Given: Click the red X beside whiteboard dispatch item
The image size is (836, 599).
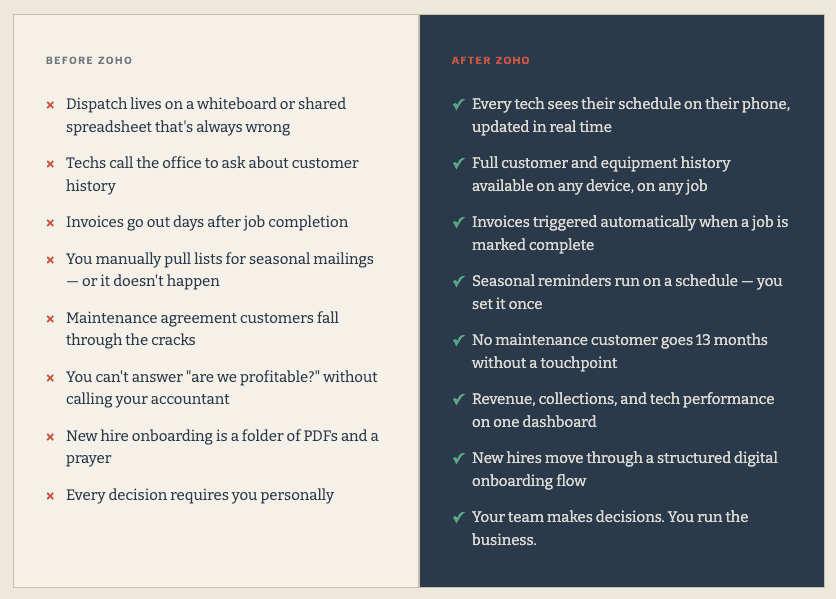Looking at the screenshot, I should click(x=50, y=105).
